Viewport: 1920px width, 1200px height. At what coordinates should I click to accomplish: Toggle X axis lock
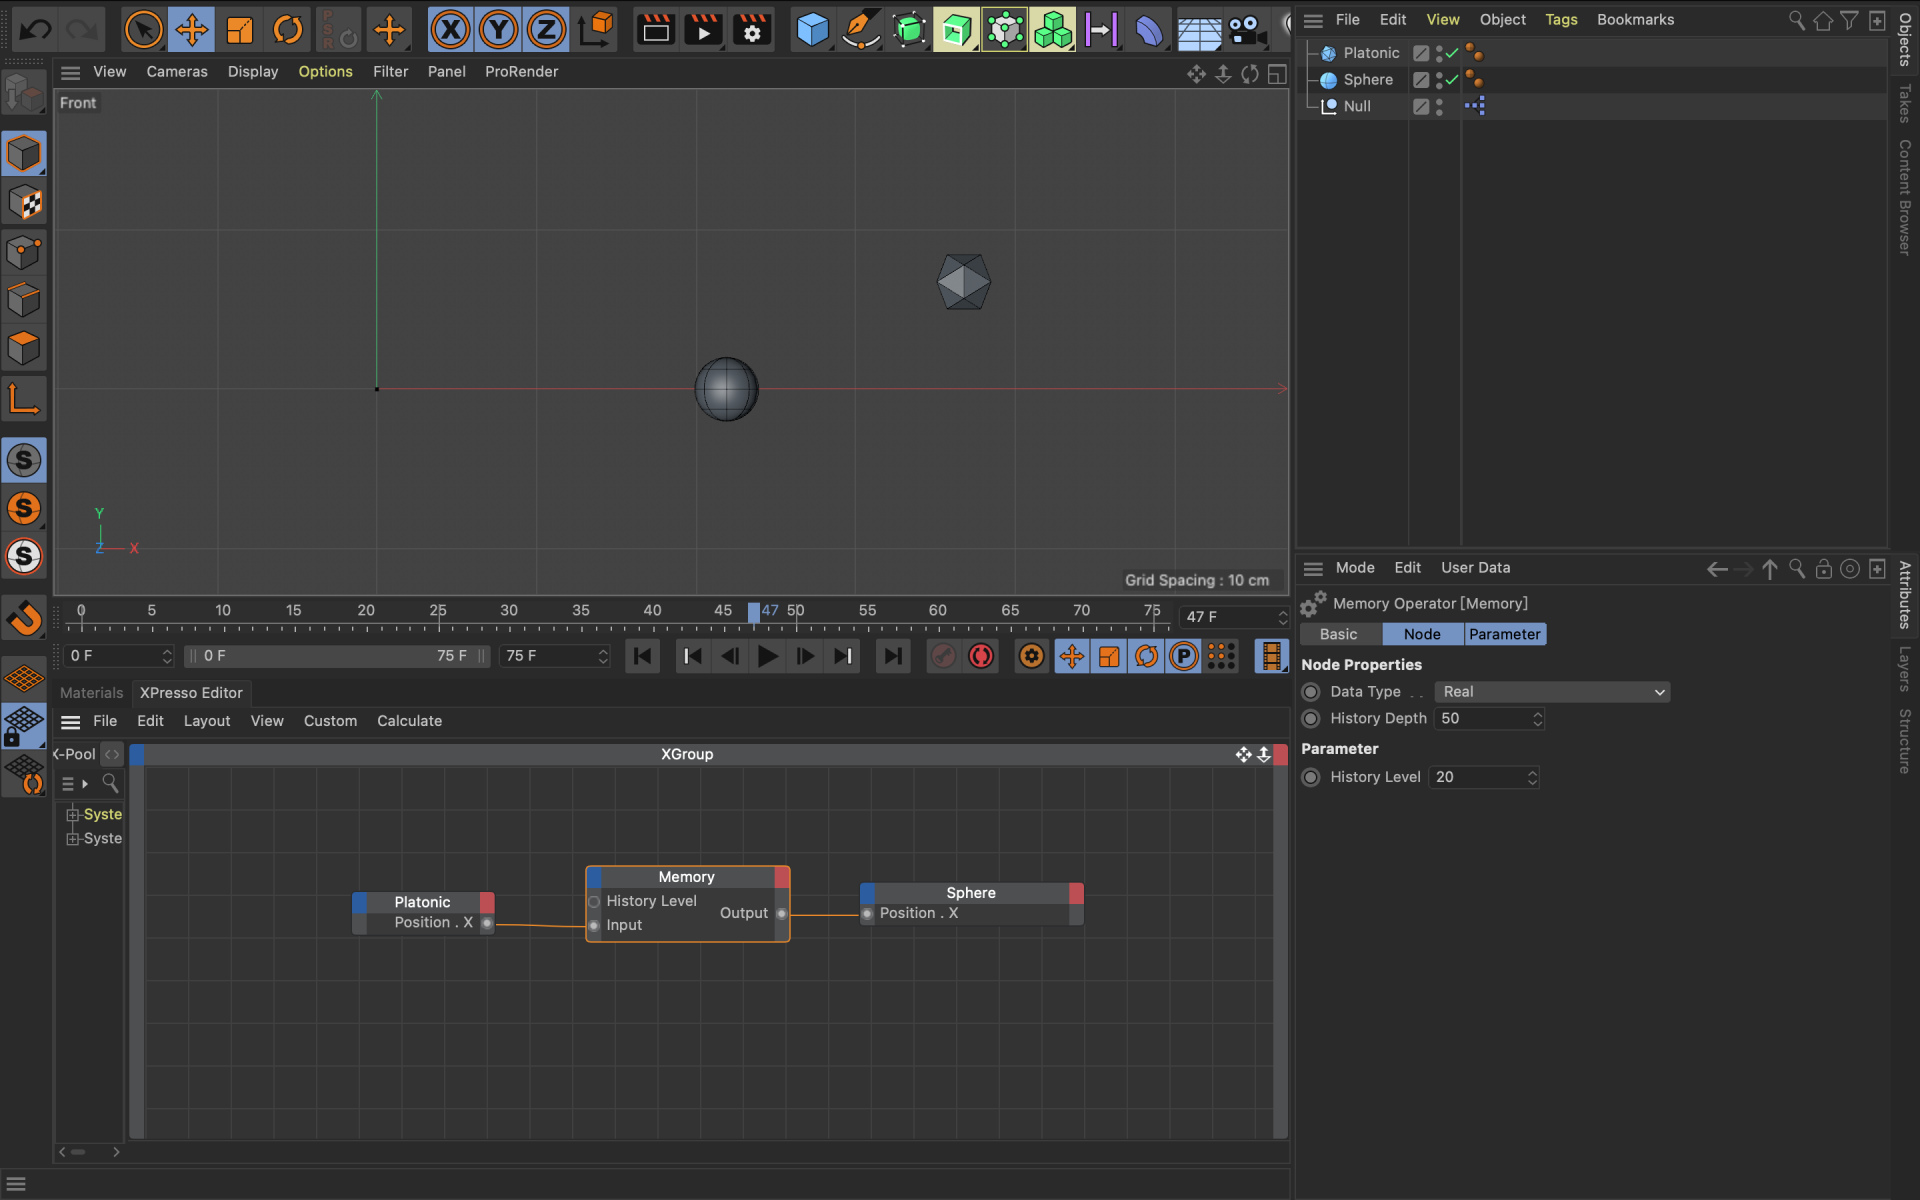(x=451, y=30)
